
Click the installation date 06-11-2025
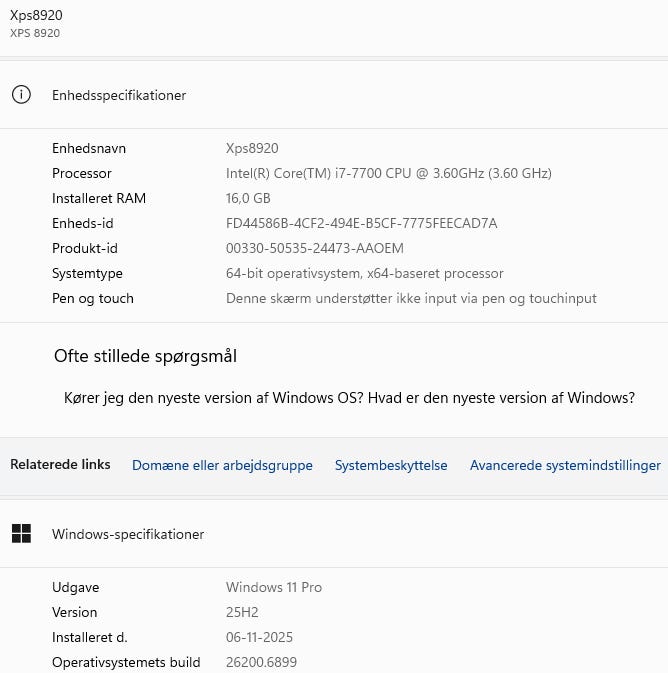[x=259, y=637]
